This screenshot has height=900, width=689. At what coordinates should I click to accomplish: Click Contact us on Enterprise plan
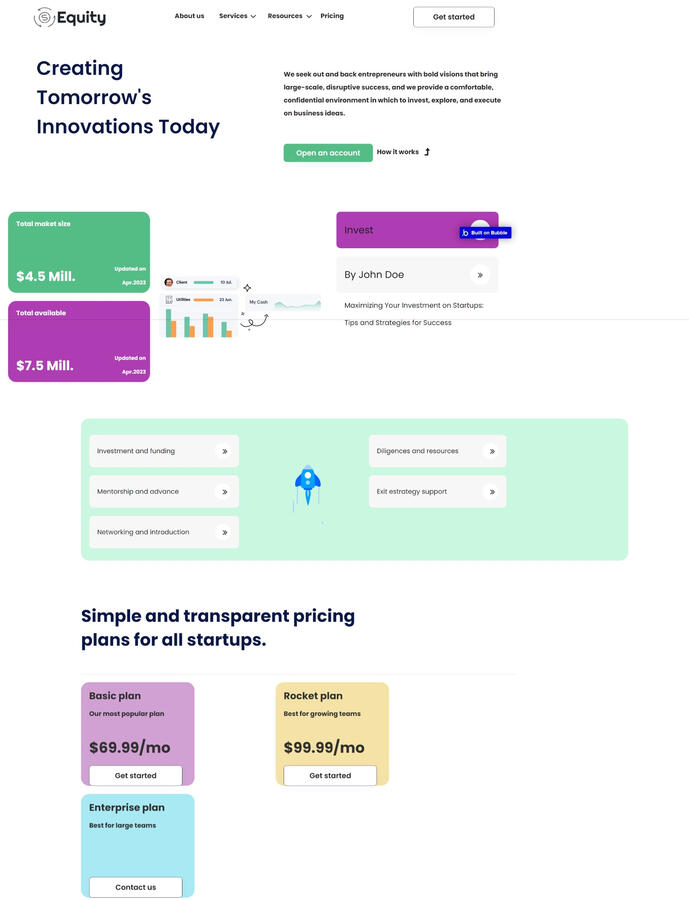click(135, 887)
